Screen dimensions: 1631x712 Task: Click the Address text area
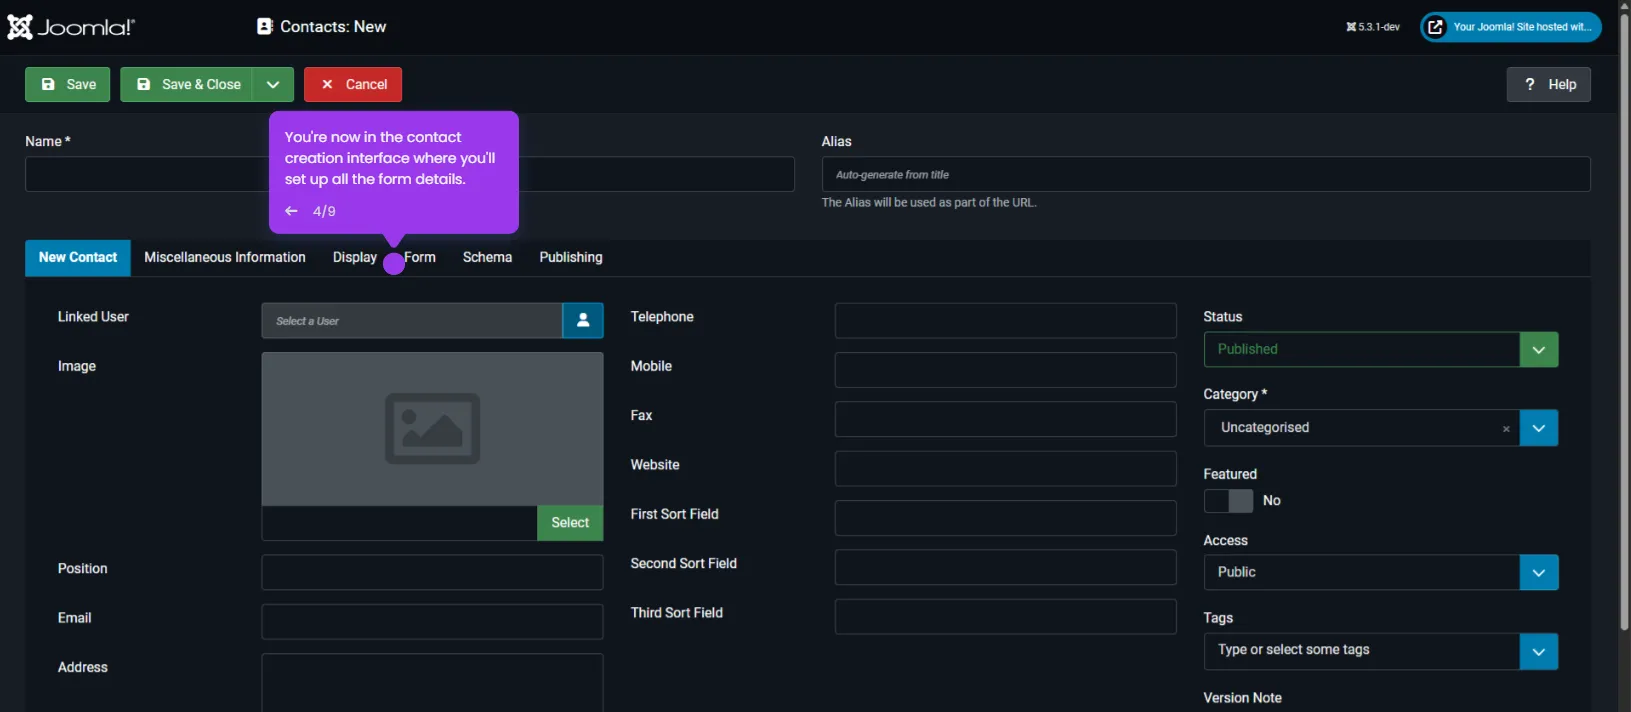[432, 683]
